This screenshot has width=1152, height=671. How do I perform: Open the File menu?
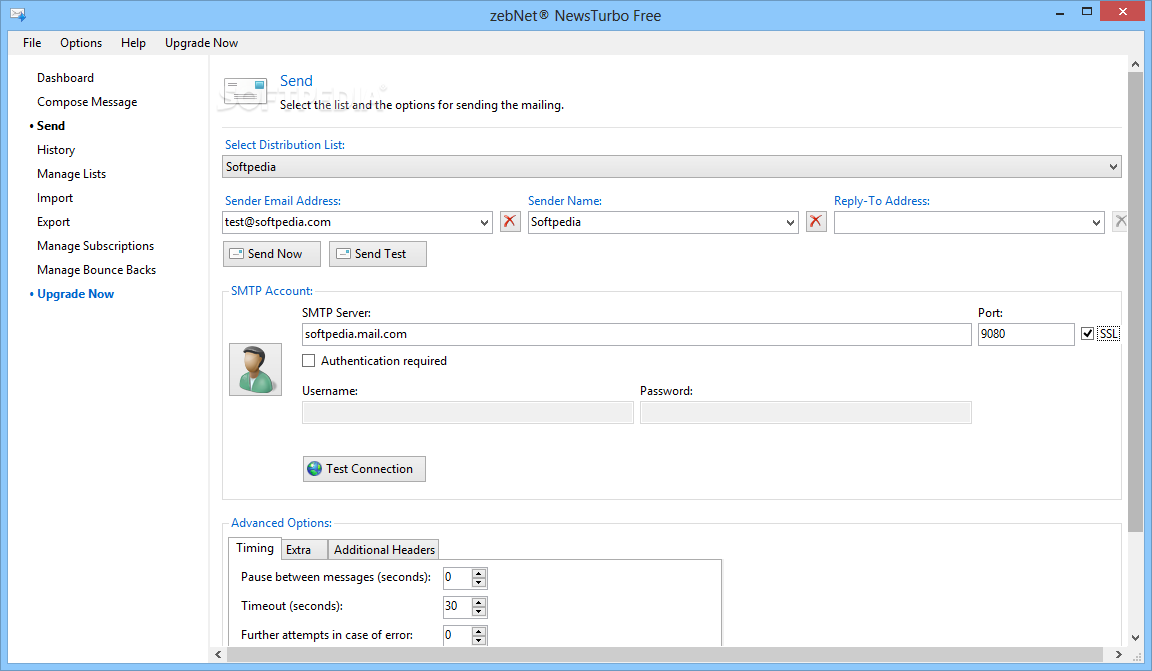click(x=32, y=43)
